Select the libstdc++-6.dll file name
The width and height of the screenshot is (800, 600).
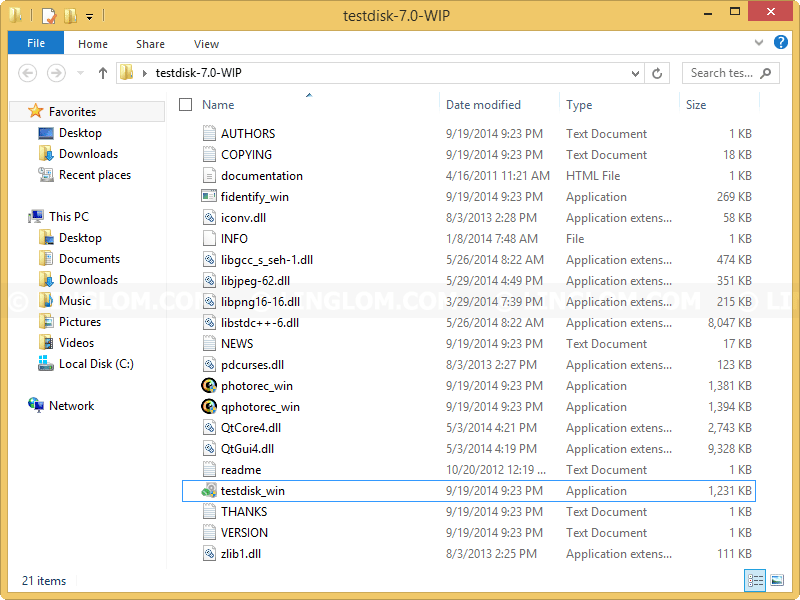point(260,322)
